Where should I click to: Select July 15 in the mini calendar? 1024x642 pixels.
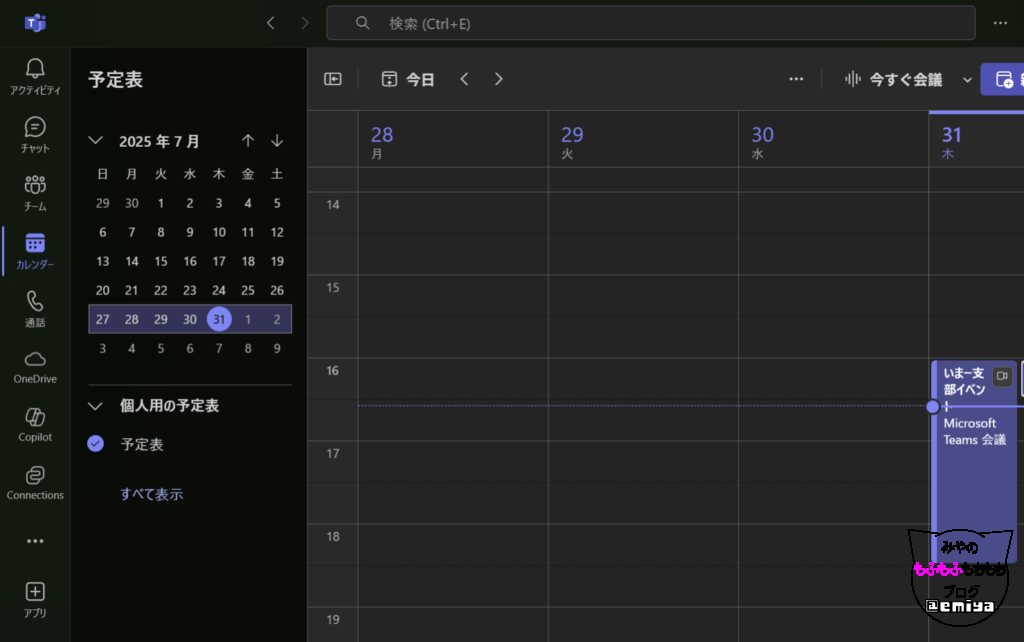[161, 261]
